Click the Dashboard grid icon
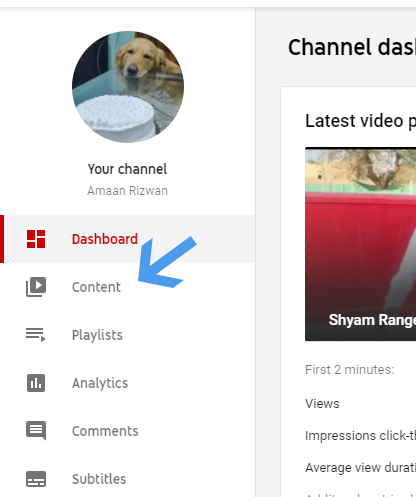The height and width of the screenshot is (497, 416). [x=36, y=239]
